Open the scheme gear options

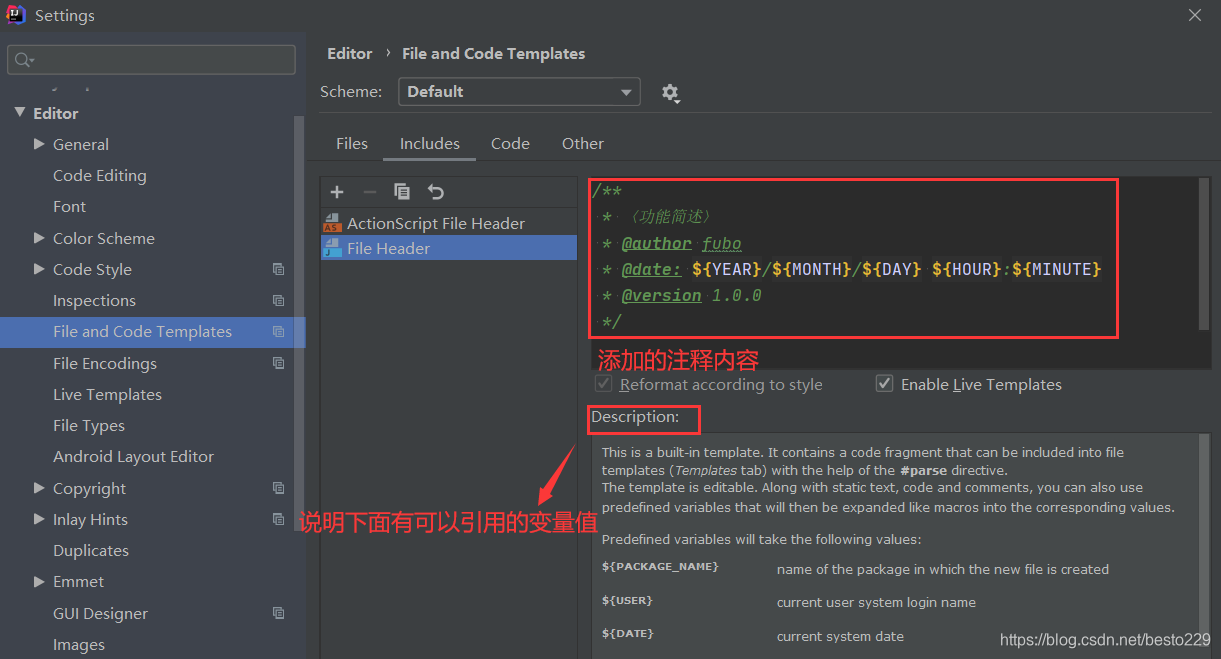(670, 93)
